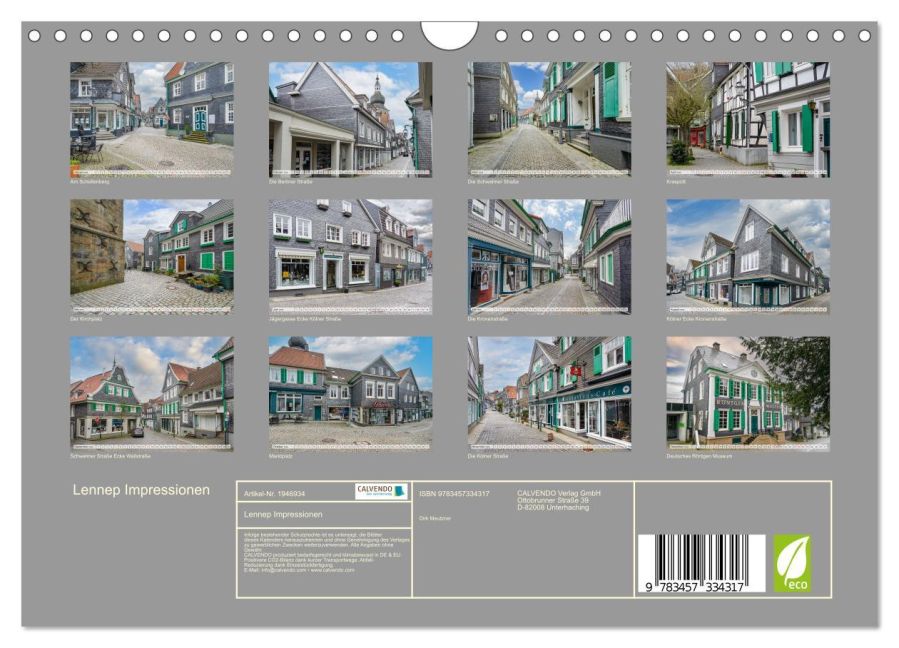Image resolution: width=899 pixels, height=648 pixels.
Task: Open the Am Schellenberg photo thumbnail
Action: tap(151, 119)
